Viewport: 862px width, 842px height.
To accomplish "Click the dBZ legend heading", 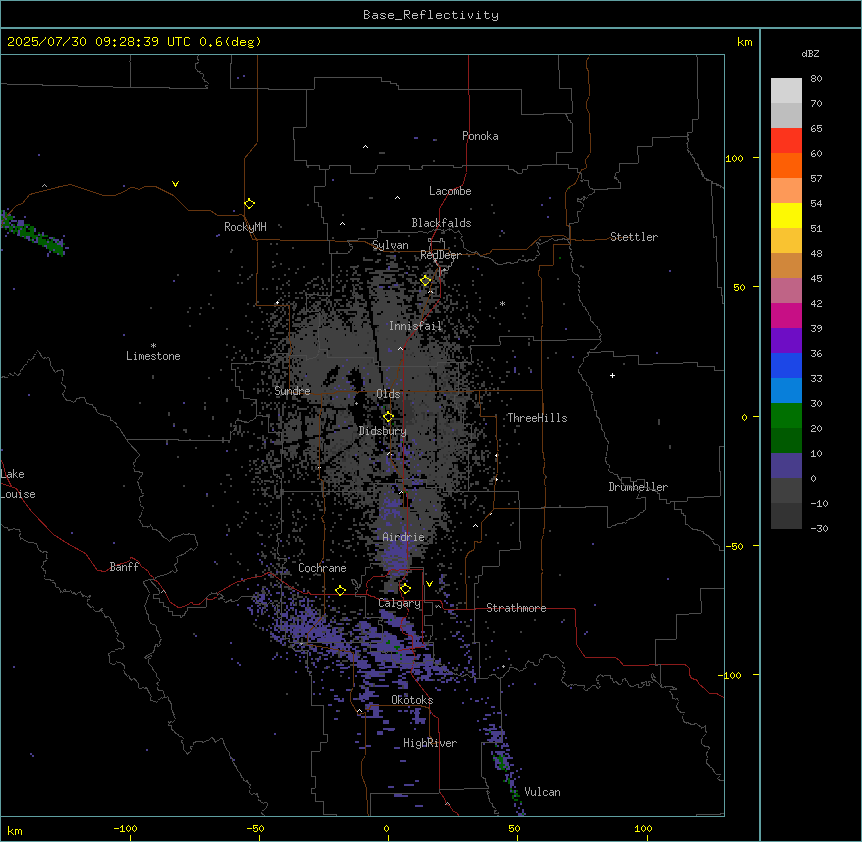I will tap(810, 54).
